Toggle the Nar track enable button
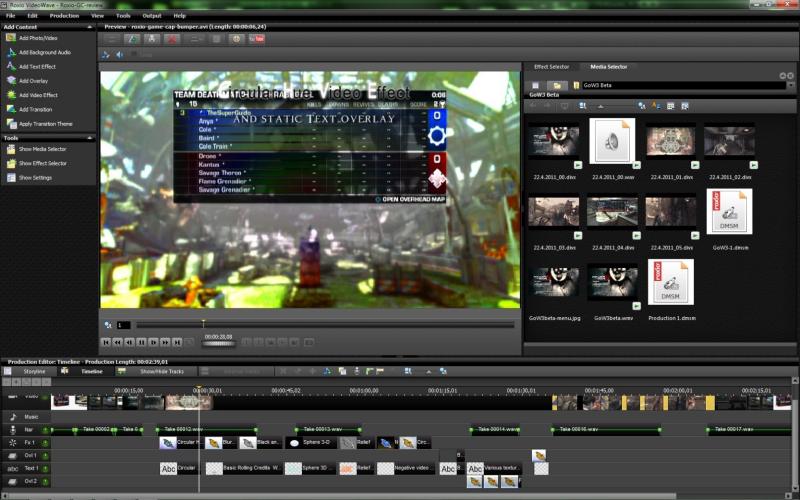The width and height of the screenshot is (800, 500). (45, 430)
